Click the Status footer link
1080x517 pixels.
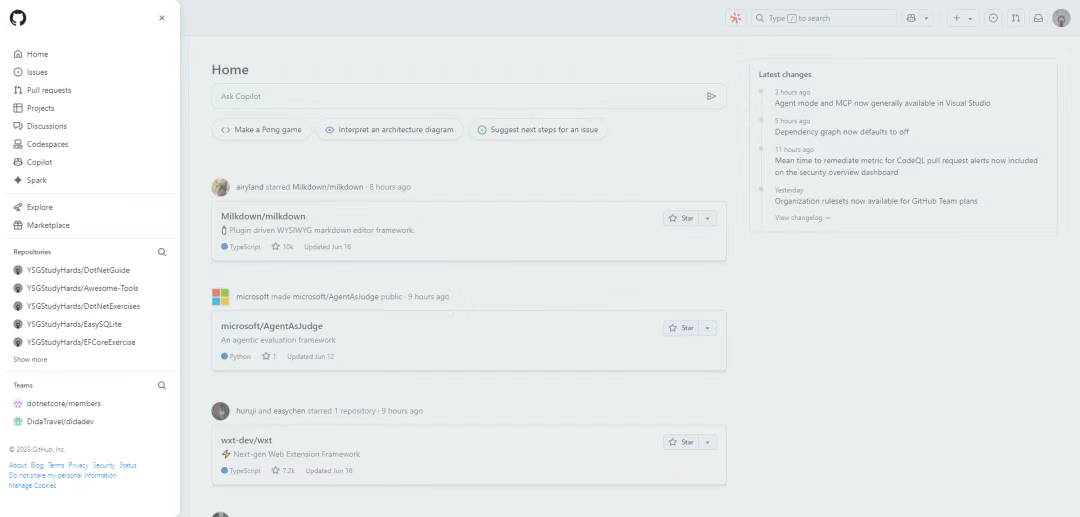(x=128, y=465)
